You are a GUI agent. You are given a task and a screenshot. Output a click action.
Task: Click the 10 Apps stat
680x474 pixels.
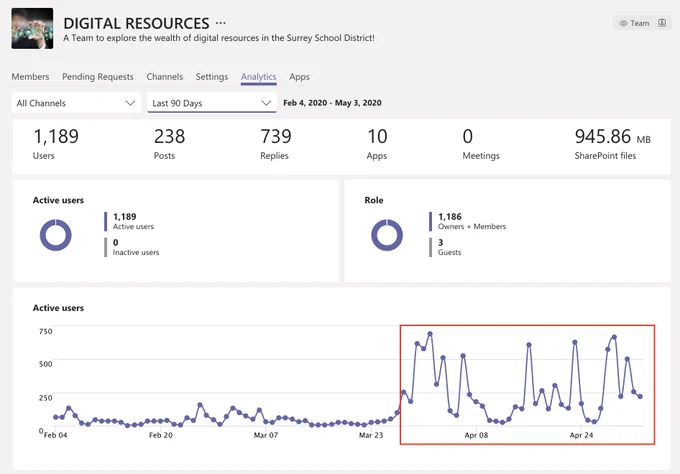[377, 144]
